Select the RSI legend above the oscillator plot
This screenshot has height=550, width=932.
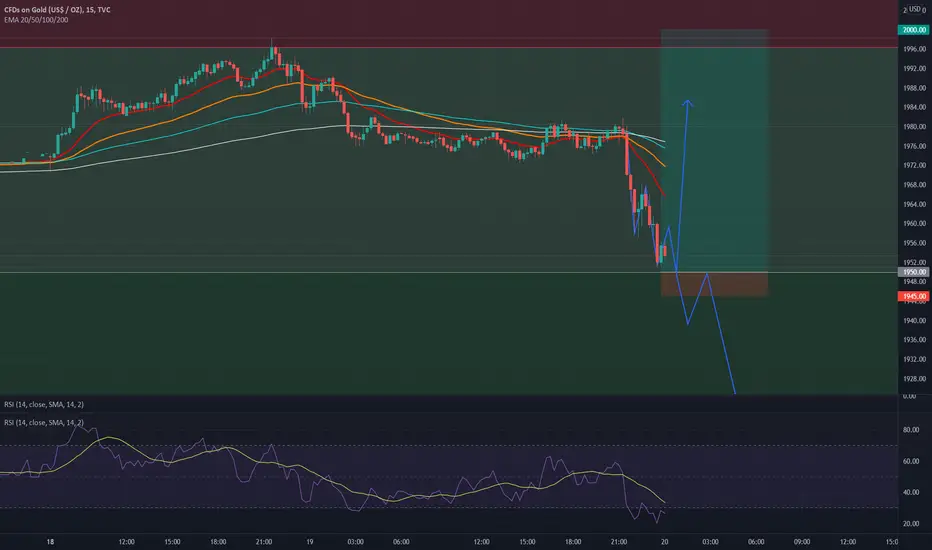click(x=43, y=423)
